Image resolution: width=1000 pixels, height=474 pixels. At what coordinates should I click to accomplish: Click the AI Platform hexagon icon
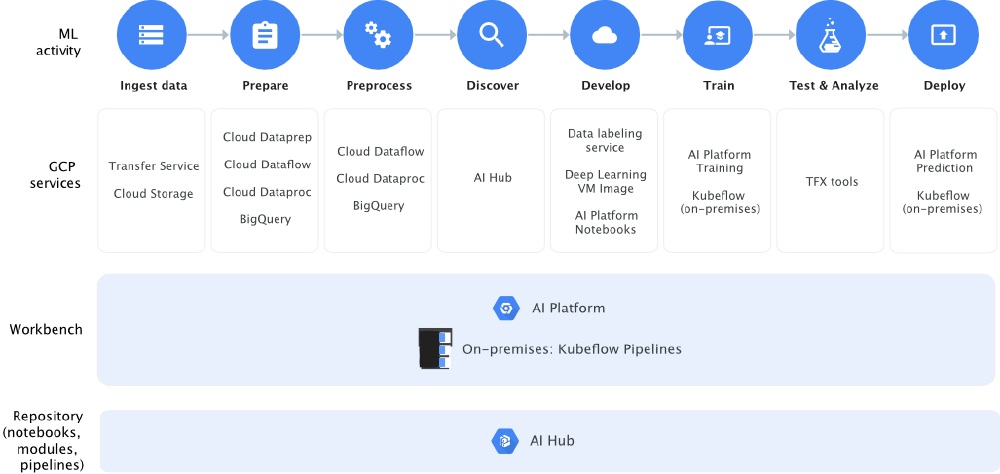pyautogui.click(x=506, y=308)
